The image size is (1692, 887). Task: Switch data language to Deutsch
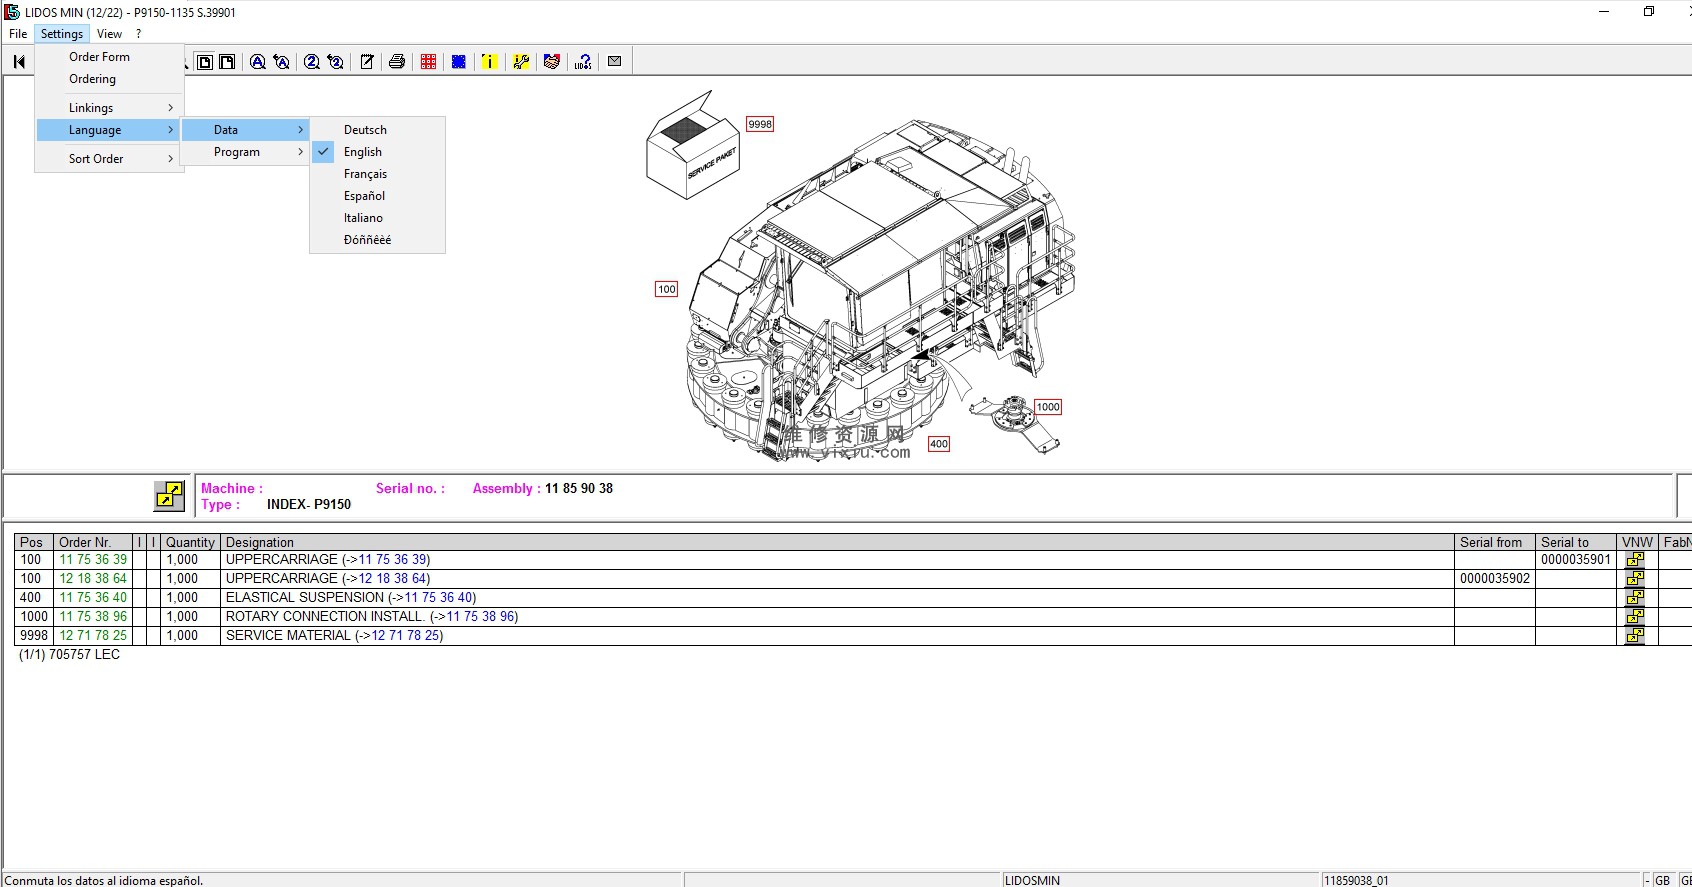pos(365,130)
